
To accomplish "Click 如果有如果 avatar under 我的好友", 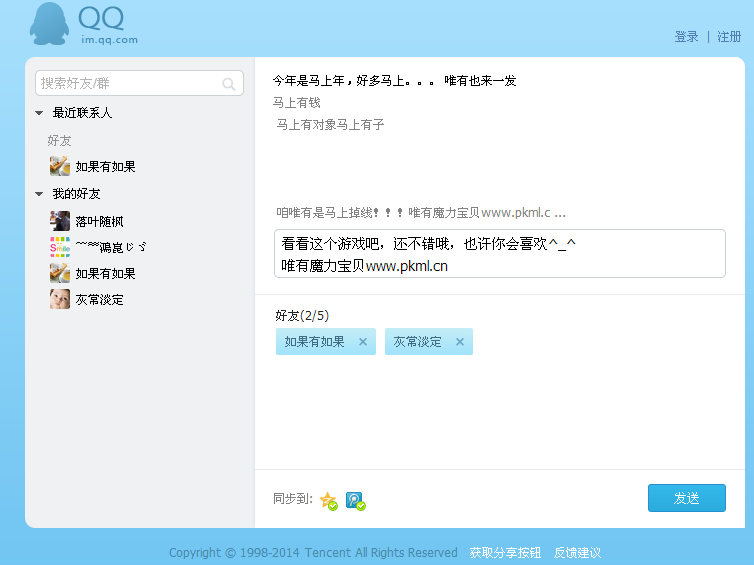I will pyautogui.click(x=60, y=273).
